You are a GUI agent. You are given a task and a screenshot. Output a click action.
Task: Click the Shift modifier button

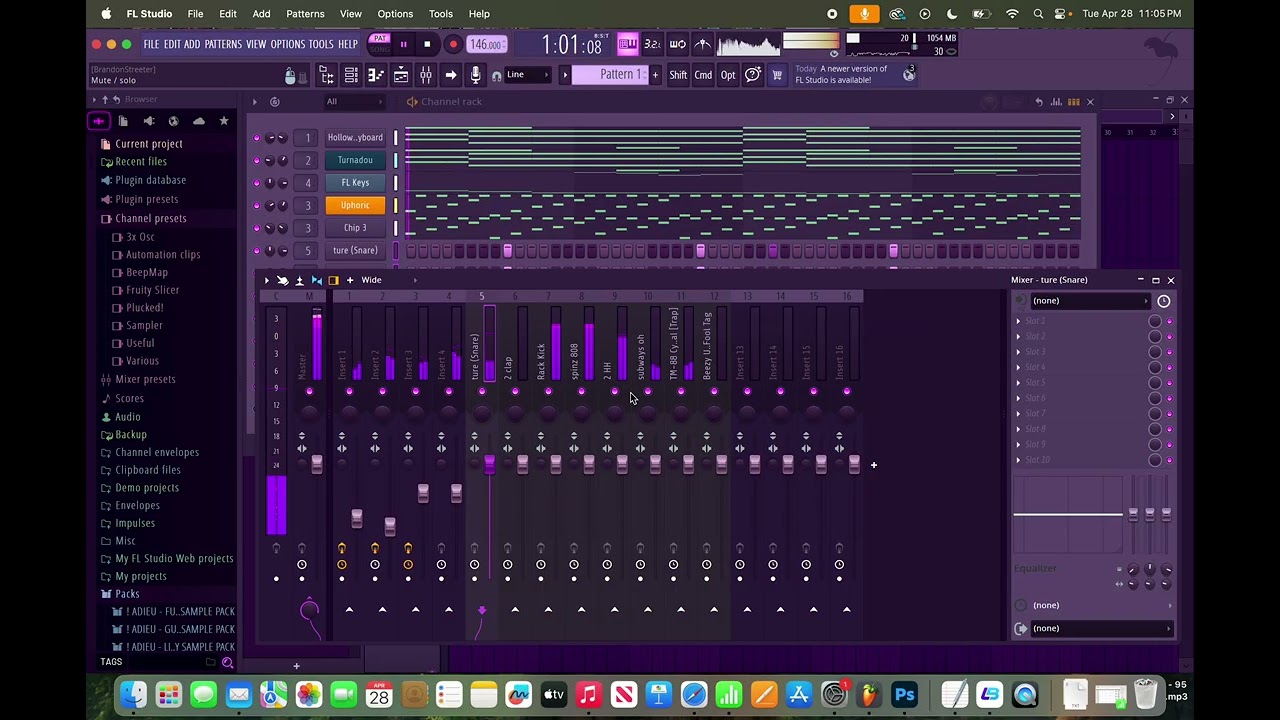pyautogui.click(x=678, y=75)
